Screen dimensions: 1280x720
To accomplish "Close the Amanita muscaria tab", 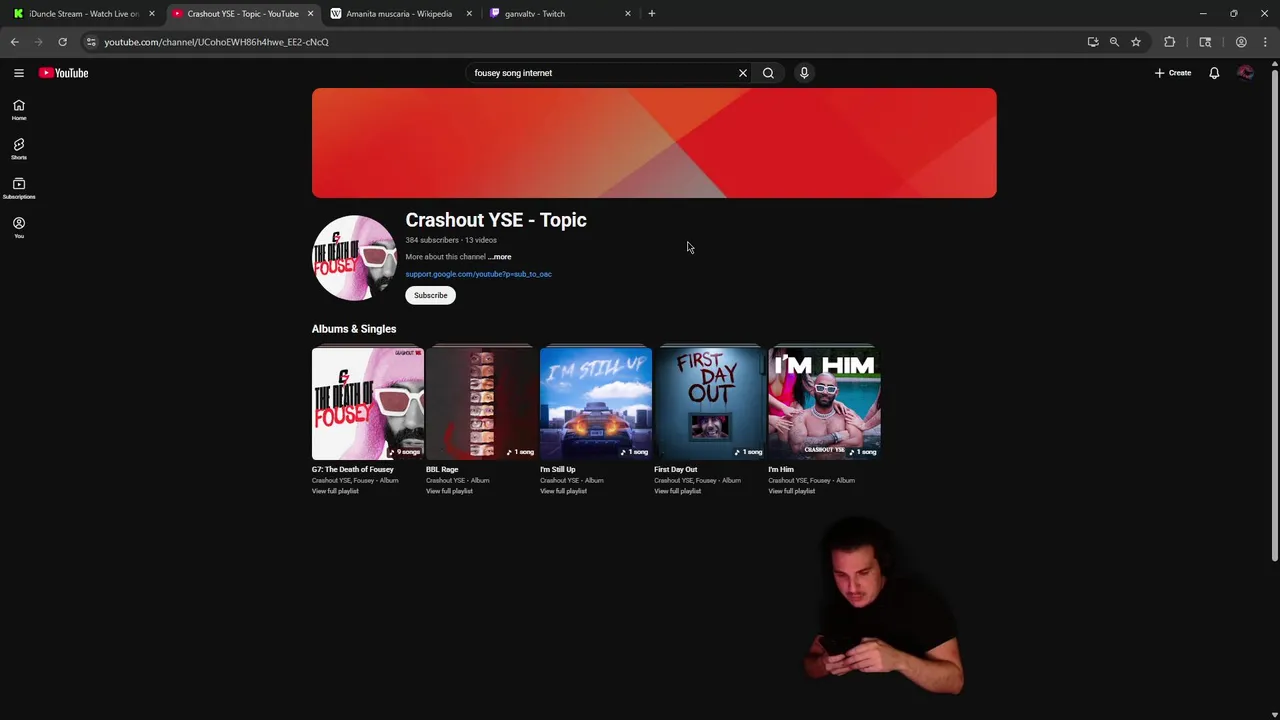I will point(469,14).
